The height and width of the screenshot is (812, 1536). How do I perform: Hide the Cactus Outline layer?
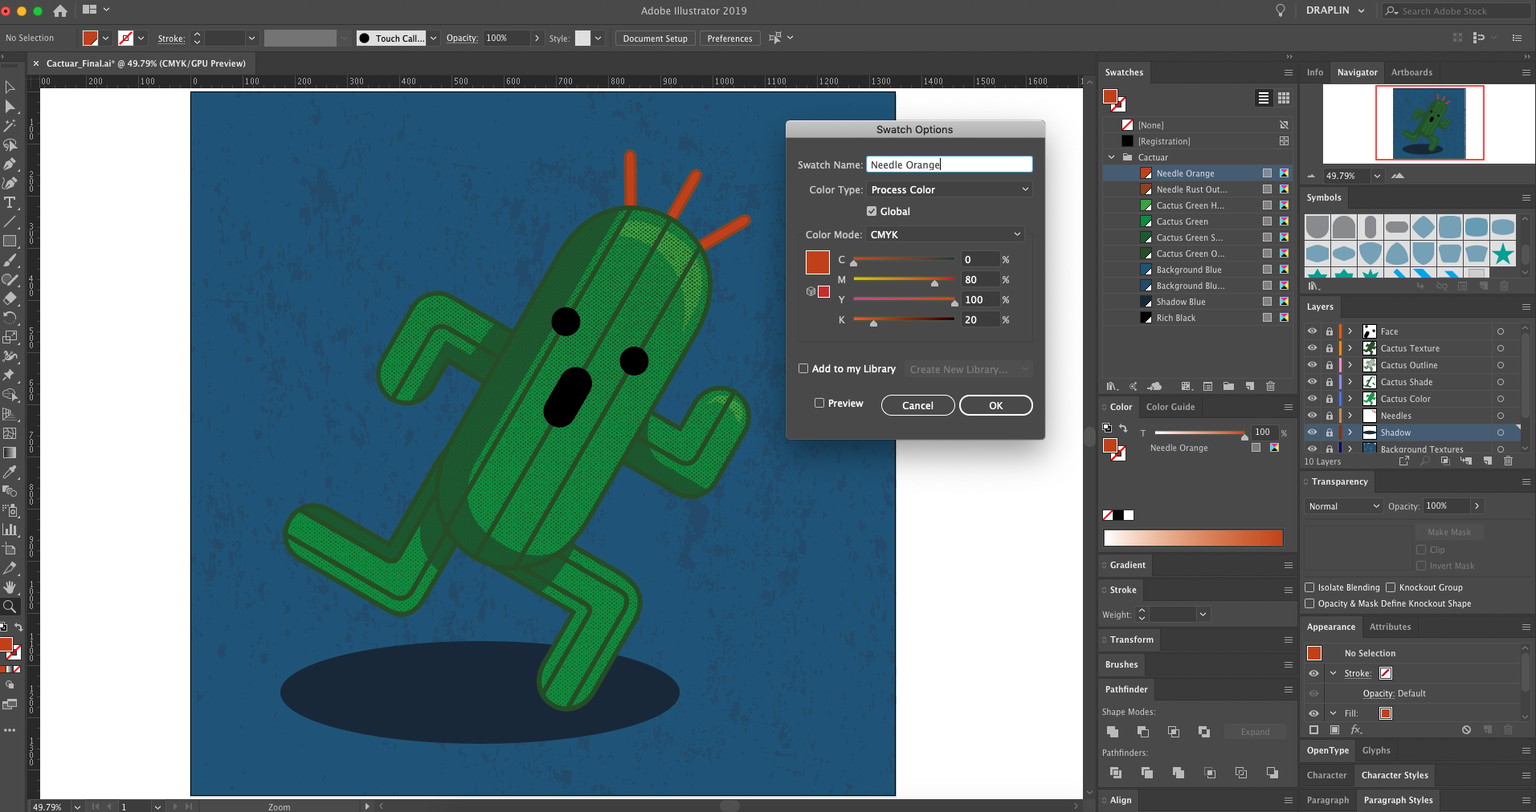point(1312,365)
